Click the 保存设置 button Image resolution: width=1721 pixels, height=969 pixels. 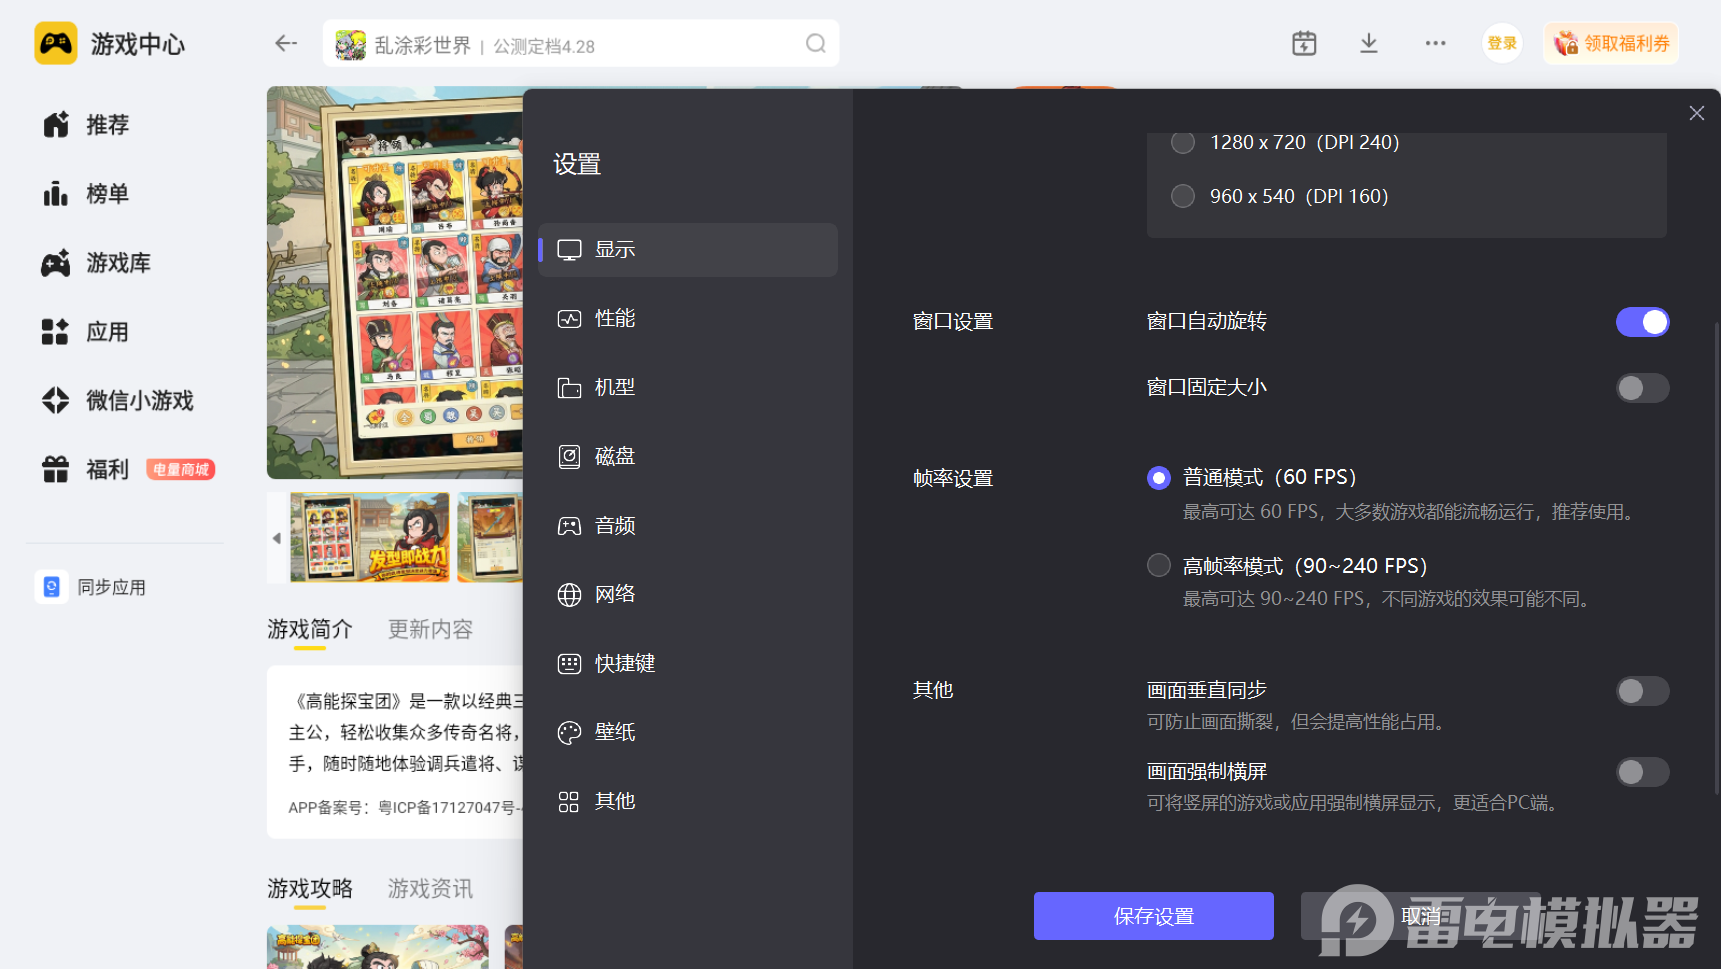click(x=1153, y=916)
